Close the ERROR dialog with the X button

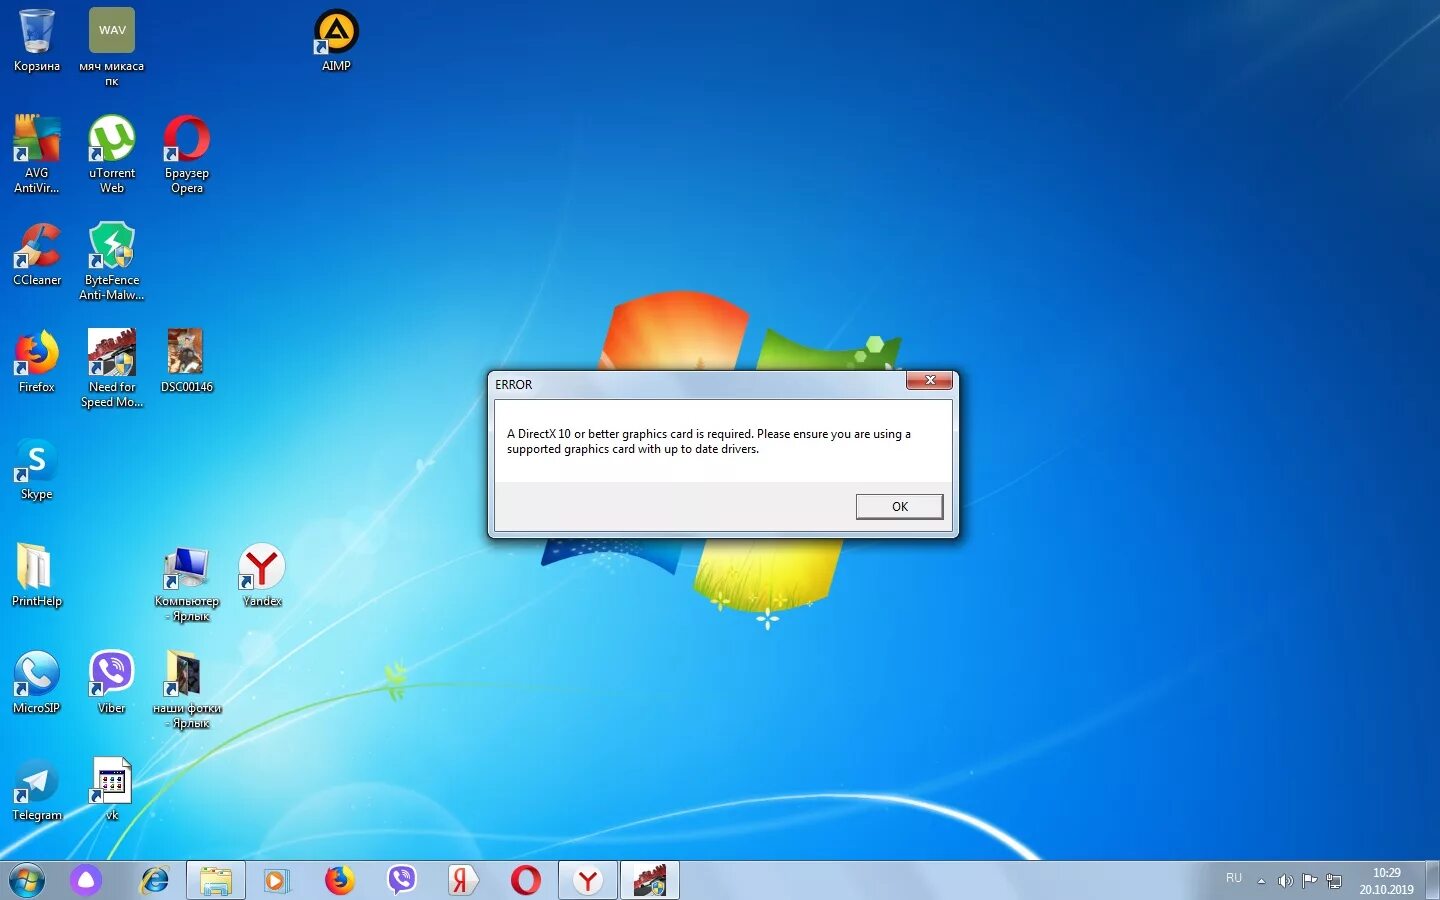(x=930, y=380)
